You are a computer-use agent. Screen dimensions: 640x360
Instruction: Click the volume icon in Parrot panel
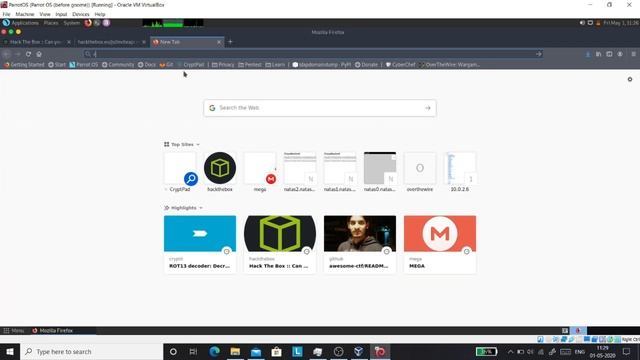582,23
